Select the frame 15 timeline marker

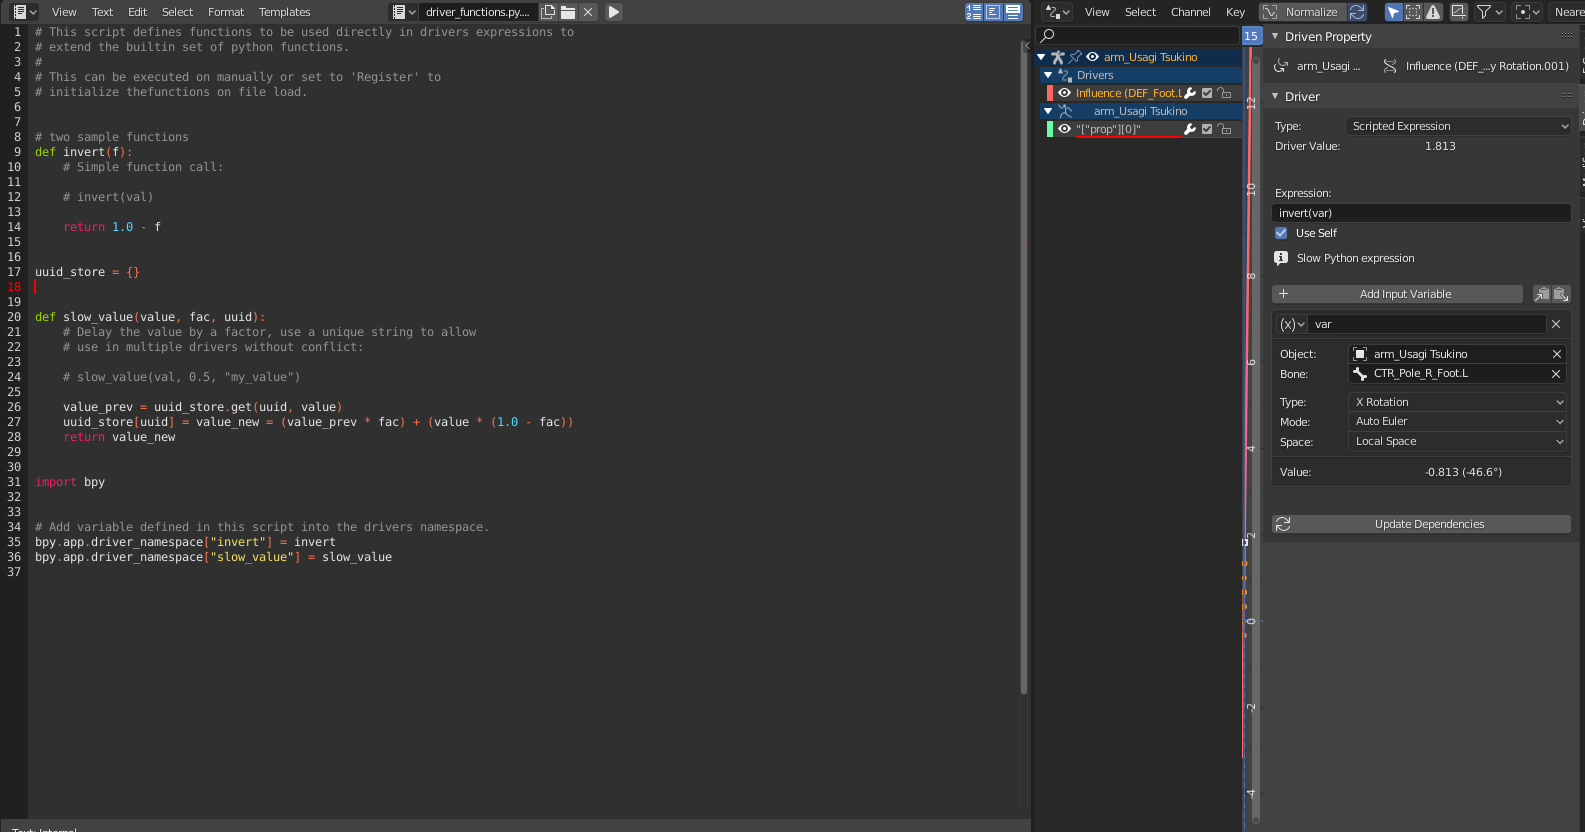tap(1251, 36)
